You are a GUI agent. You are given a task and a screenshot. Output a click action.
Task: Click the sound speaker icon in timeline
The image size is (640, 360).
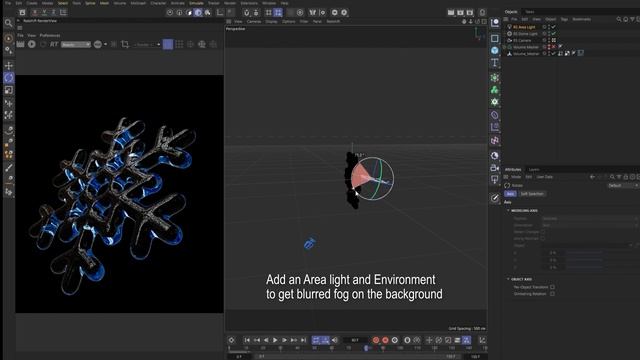pyautogui.click(x=335, y=340)
